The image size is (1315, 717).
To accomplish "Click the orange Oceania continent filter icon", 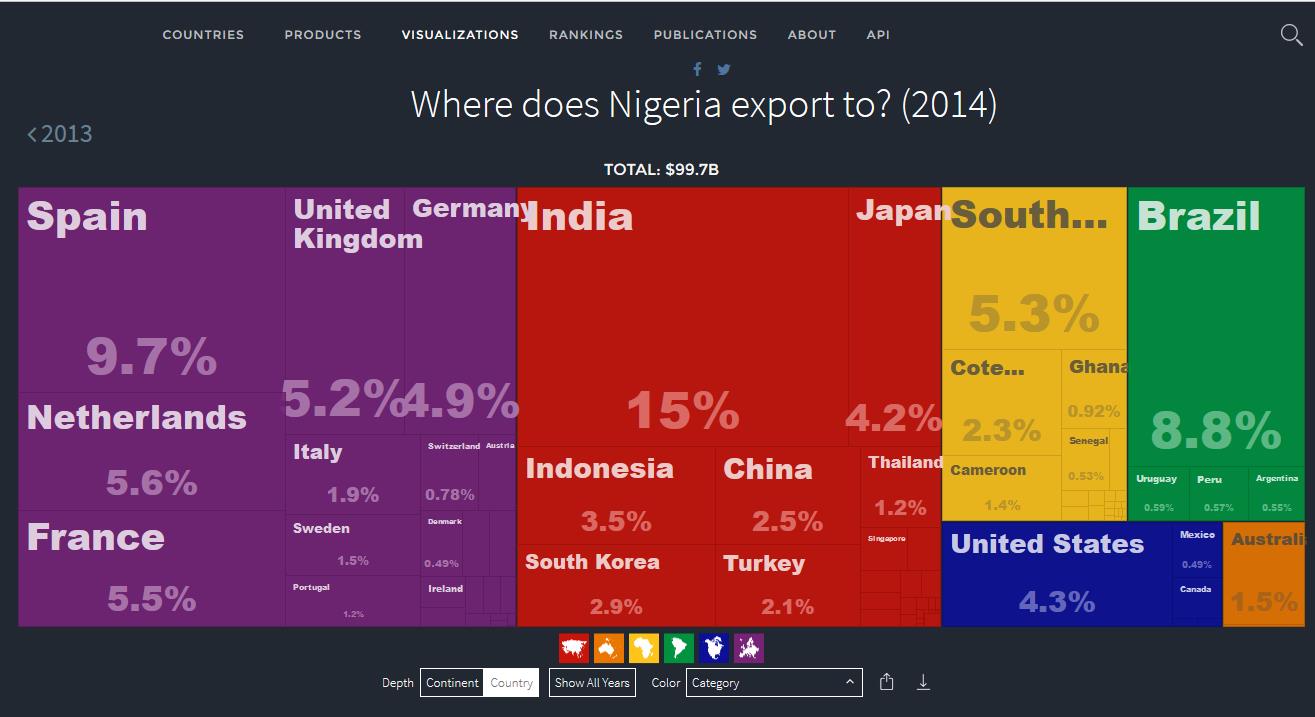I will 609,648.
